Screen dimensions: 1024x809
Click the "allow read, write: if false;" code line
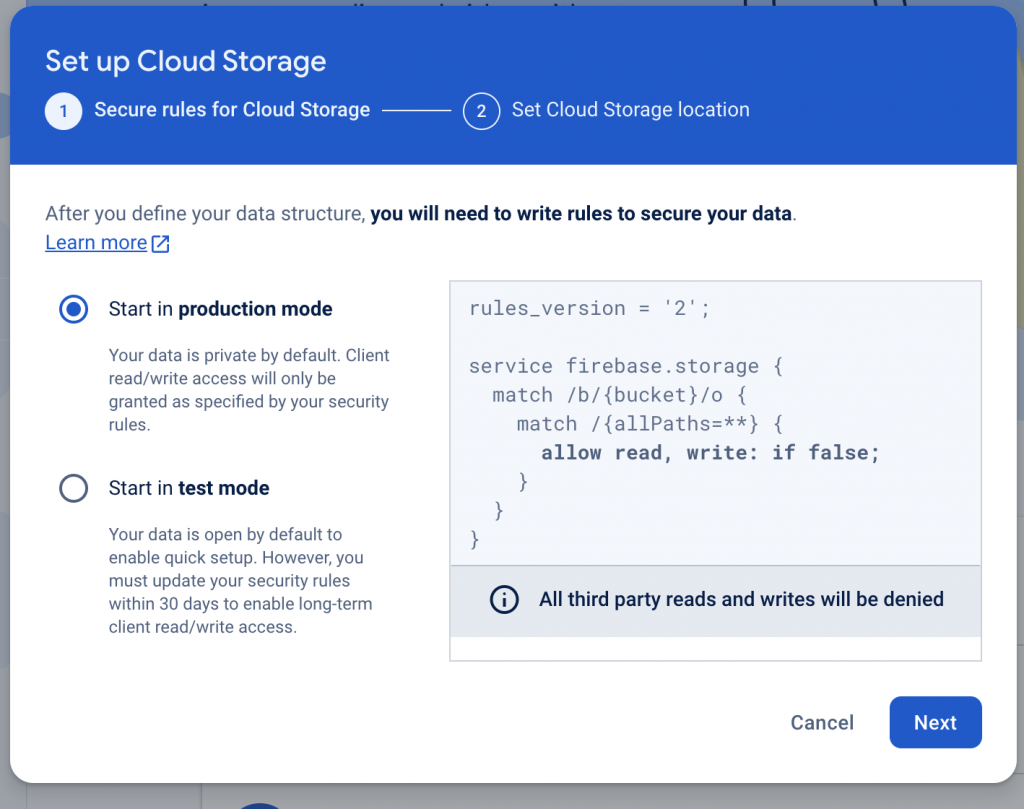tap(710, 453)
